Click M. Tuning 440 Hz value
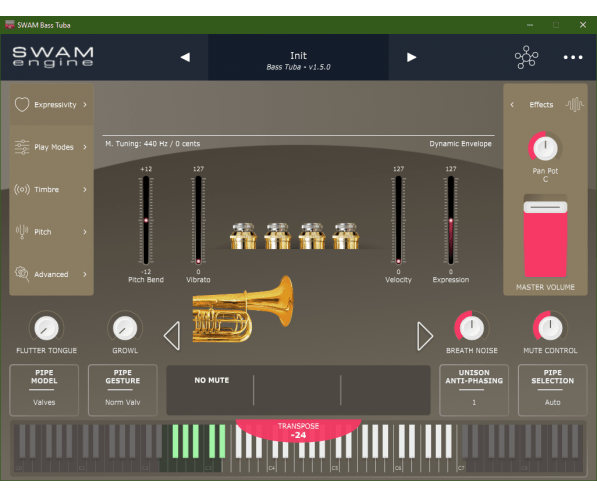 point(152,144)
